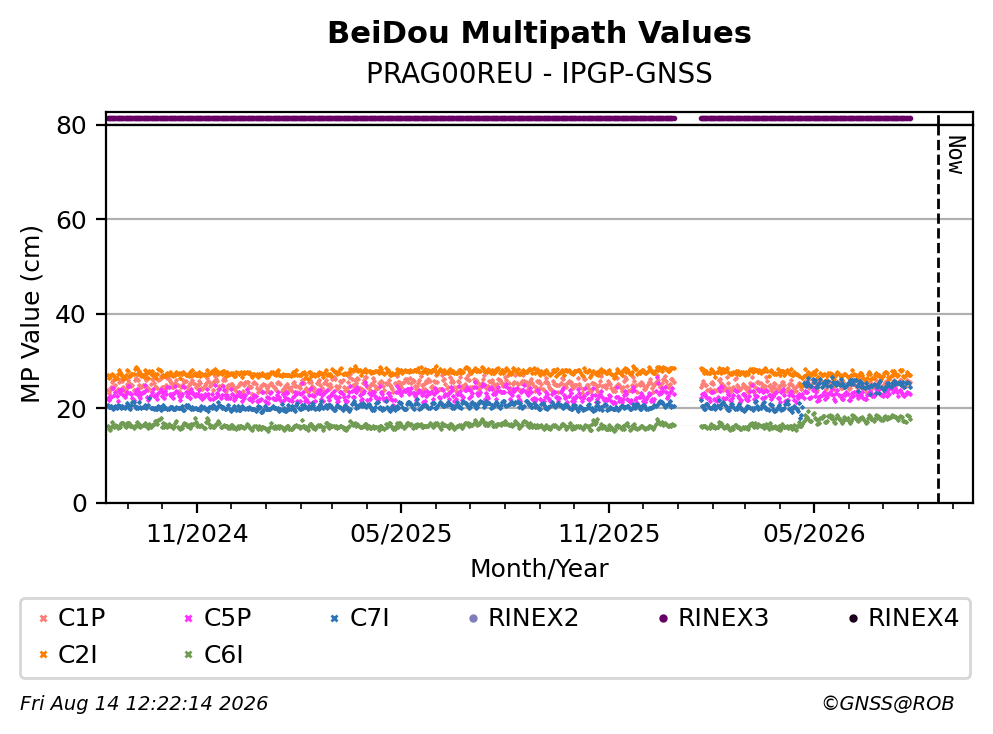Click the C5P magenta legend marker

(x=188, y=618)
